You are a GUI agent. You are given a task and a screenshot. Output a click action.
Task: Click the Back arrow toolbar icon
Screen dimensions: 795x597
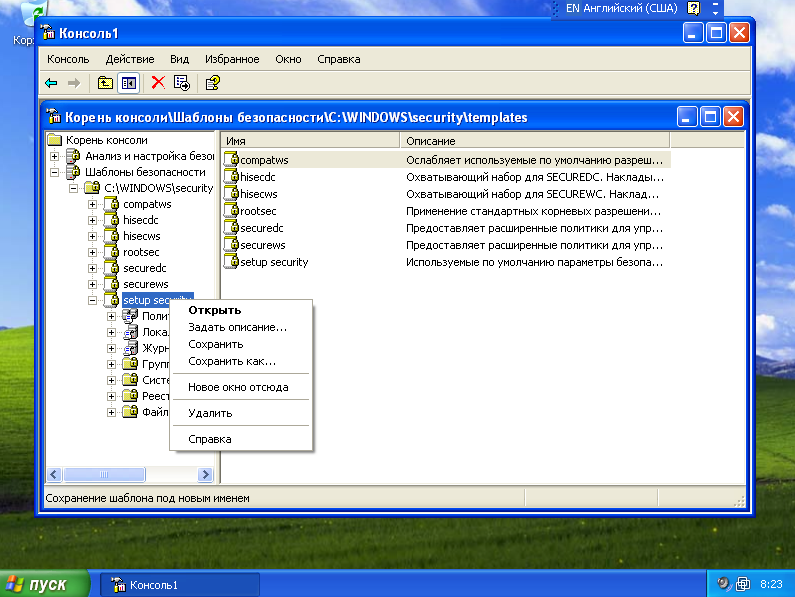(51, 83)
